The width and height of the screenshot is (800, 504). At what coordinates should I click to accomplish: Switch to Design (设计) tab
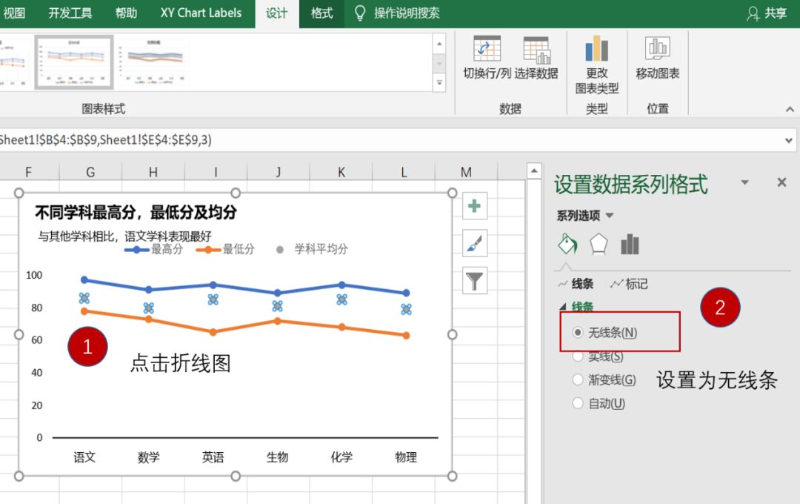pyautogui.click(x=277, y=14)
